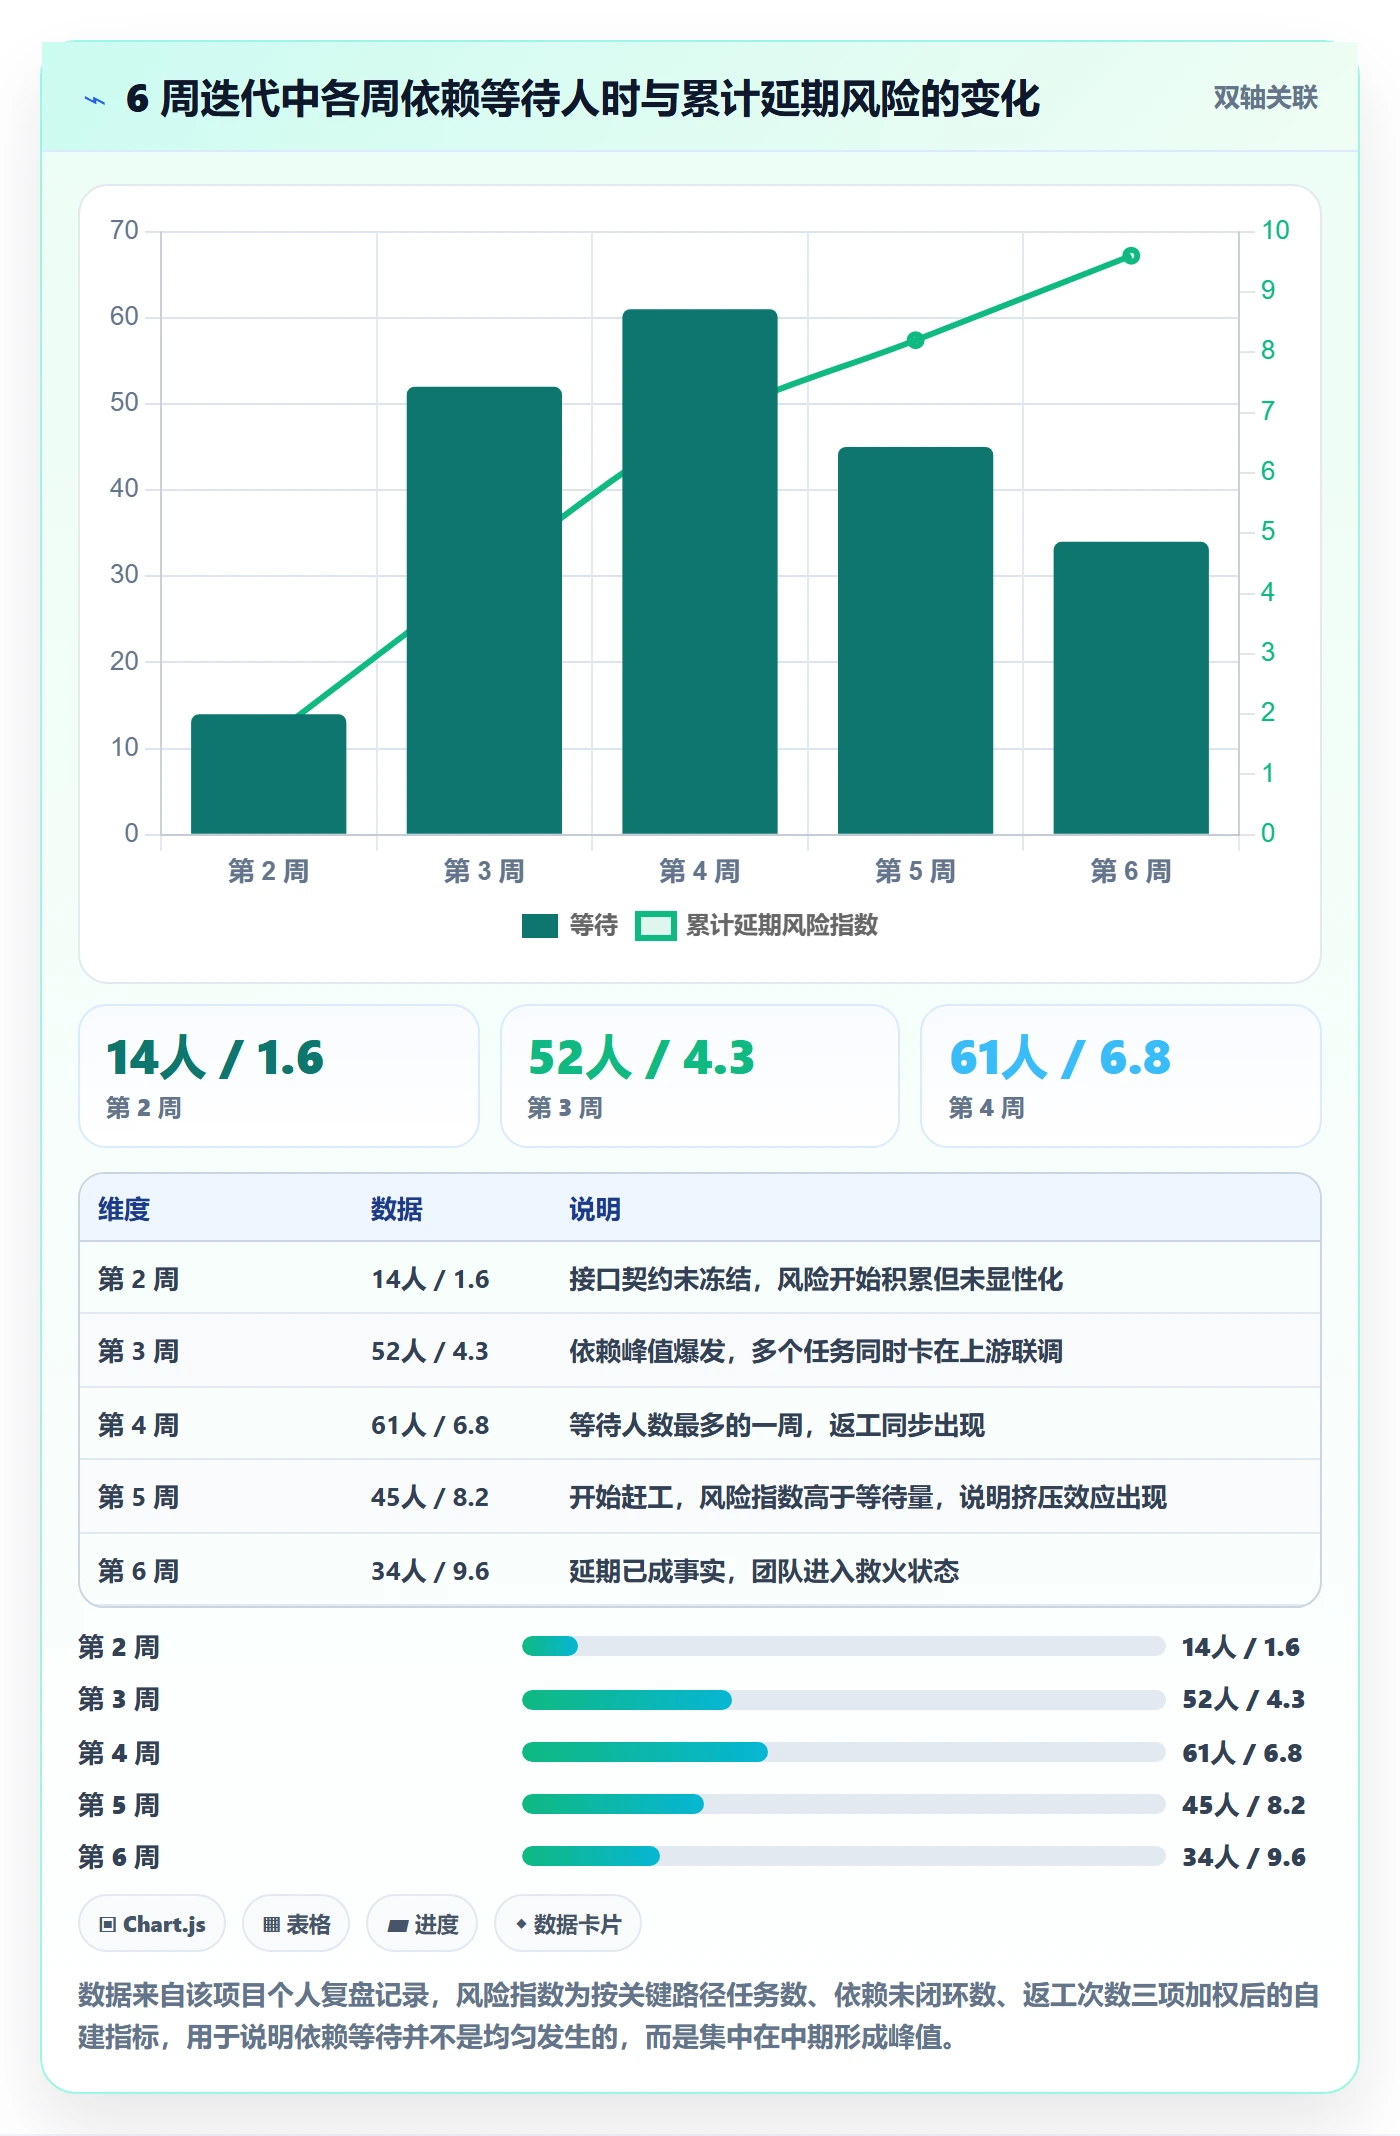Click the 说明 column header

tap(595, 1209)
